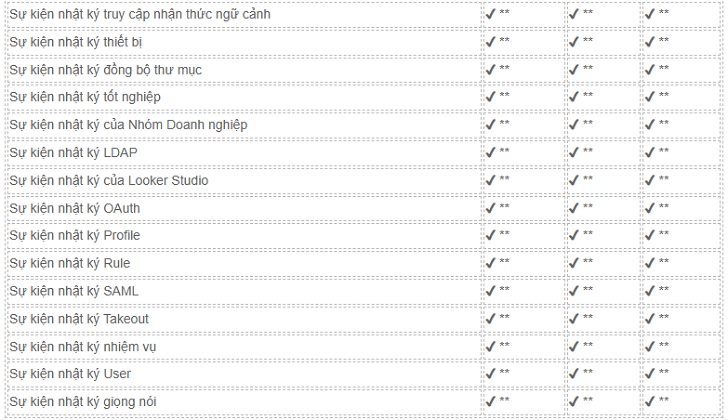
Task: Click third-column checkmark in User log row
Action: coord(650,374)
